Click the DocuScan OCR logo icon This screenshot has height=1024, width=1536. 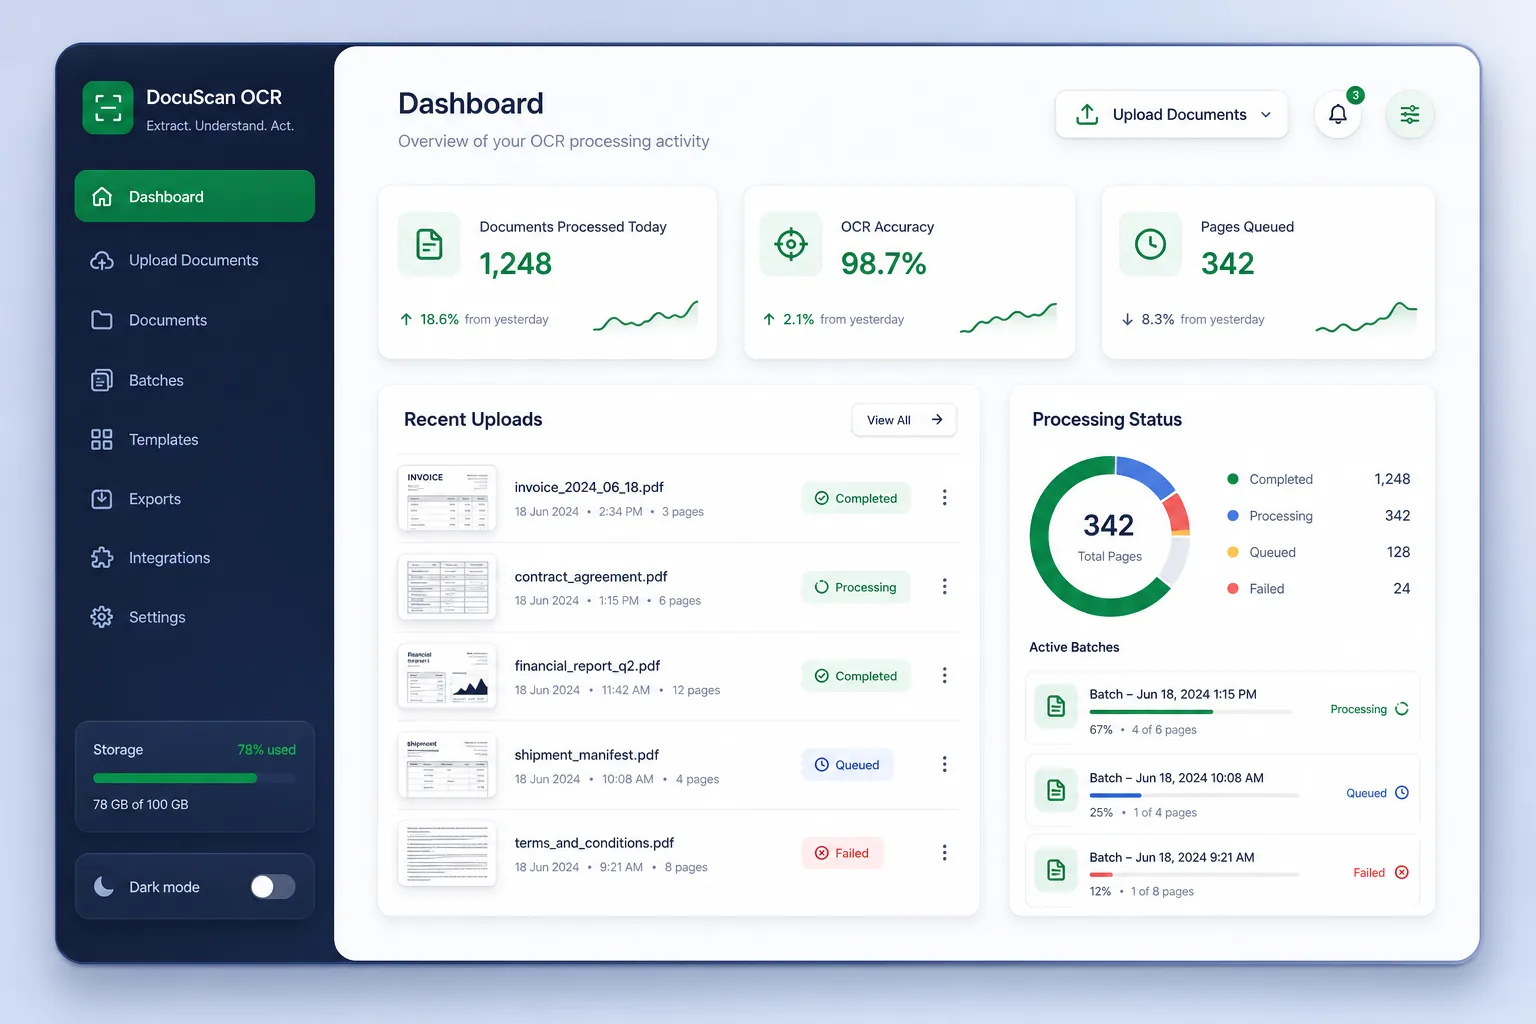tap(108, 107)
